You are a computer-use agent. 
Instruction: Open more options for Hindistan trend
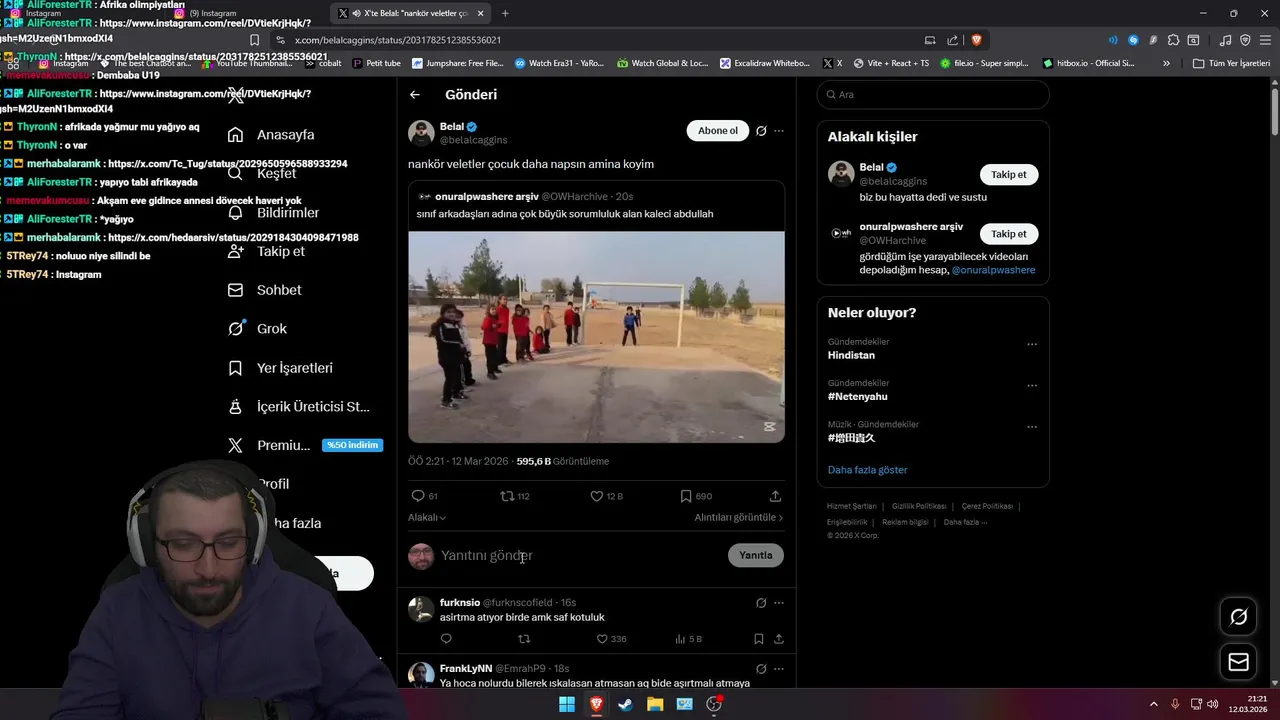1032,344
